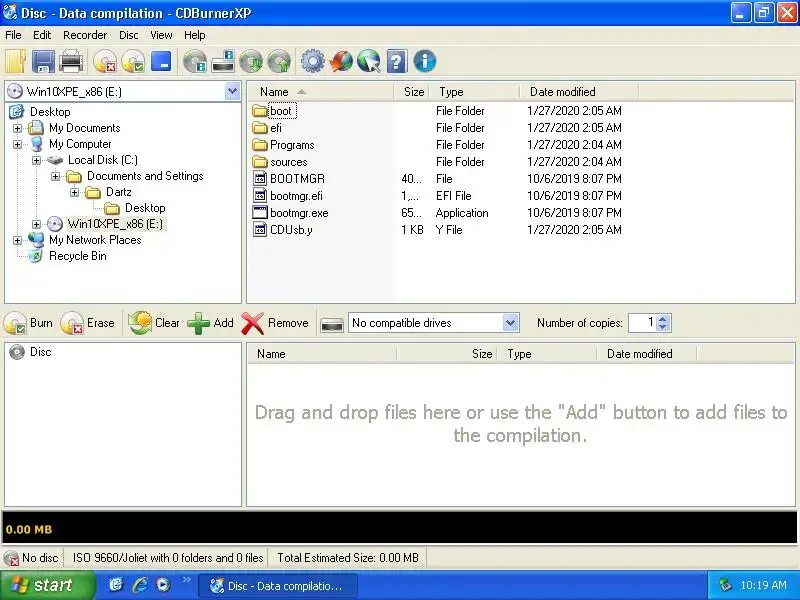Click the Erase button
The image size is (800, 600).
coord(88,323)
